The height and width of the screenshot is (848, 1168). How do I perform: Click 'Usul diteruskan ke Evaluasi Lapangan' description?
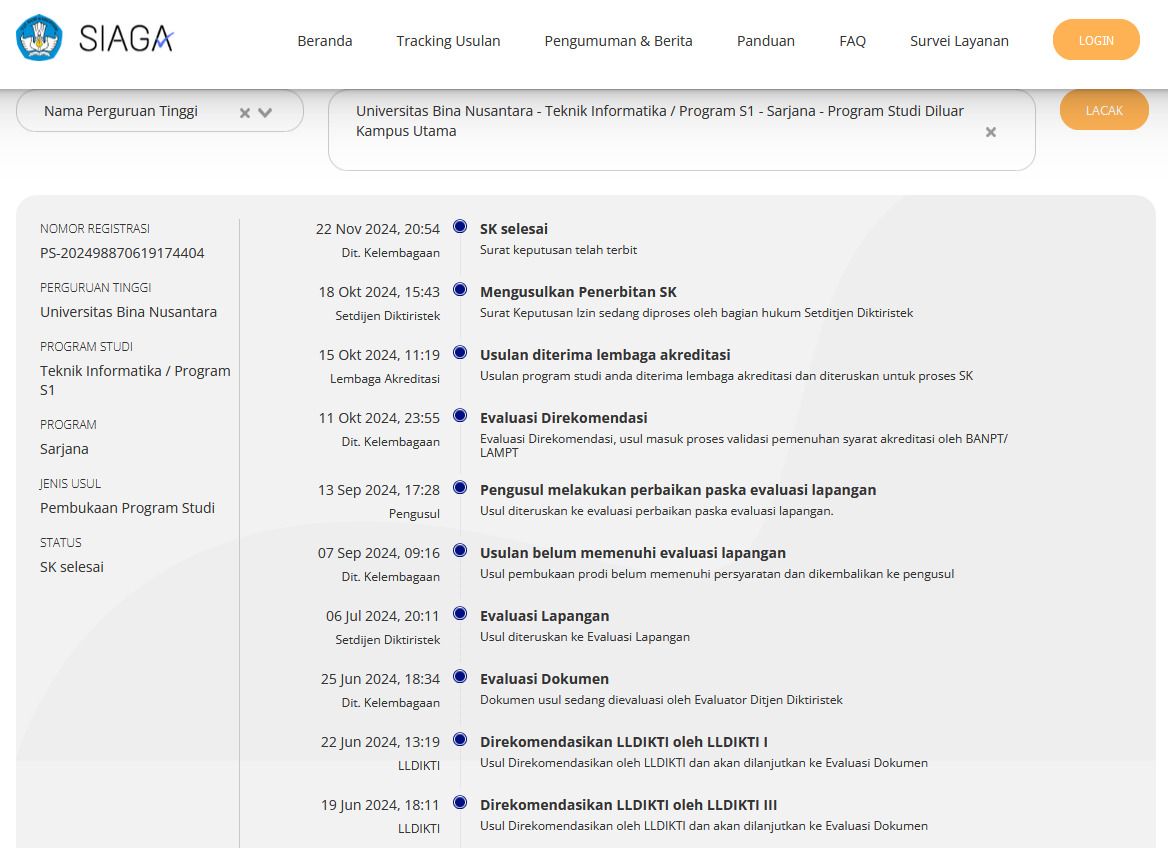pyautogui.click(x=585, y=636)
